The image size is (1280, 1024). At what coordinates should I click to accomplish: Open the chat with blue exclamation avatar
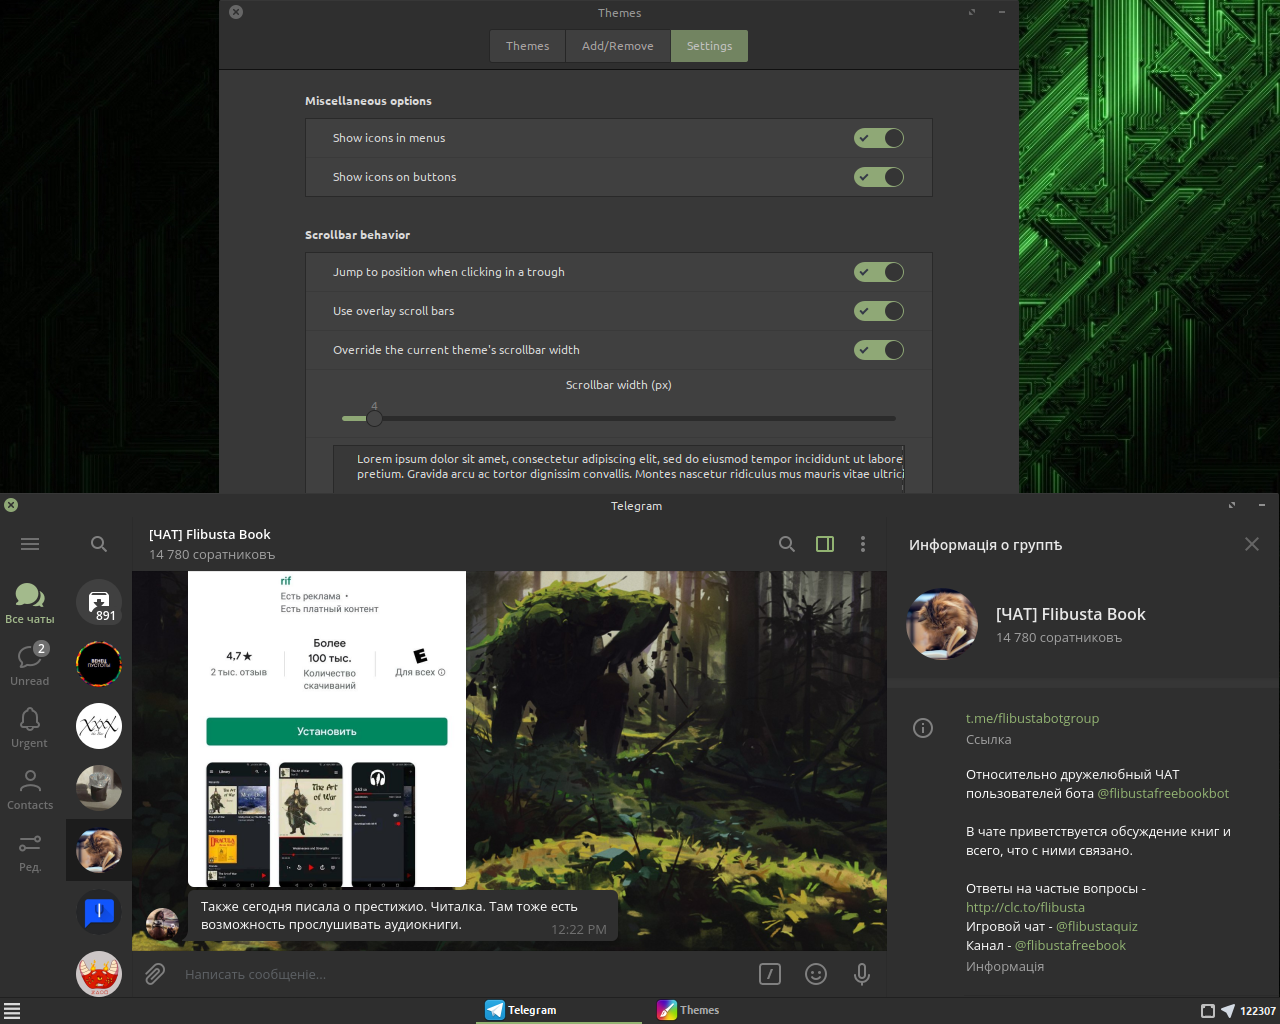coord(99,912)
